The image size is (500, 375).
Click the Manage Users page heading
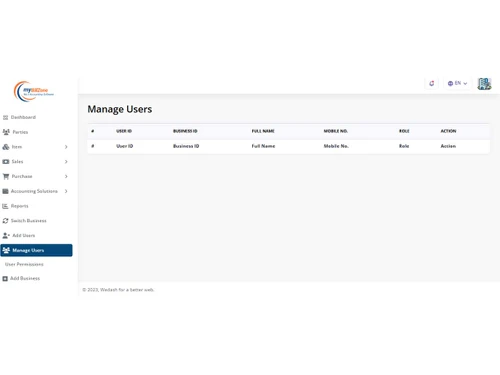tap(120, 109)
